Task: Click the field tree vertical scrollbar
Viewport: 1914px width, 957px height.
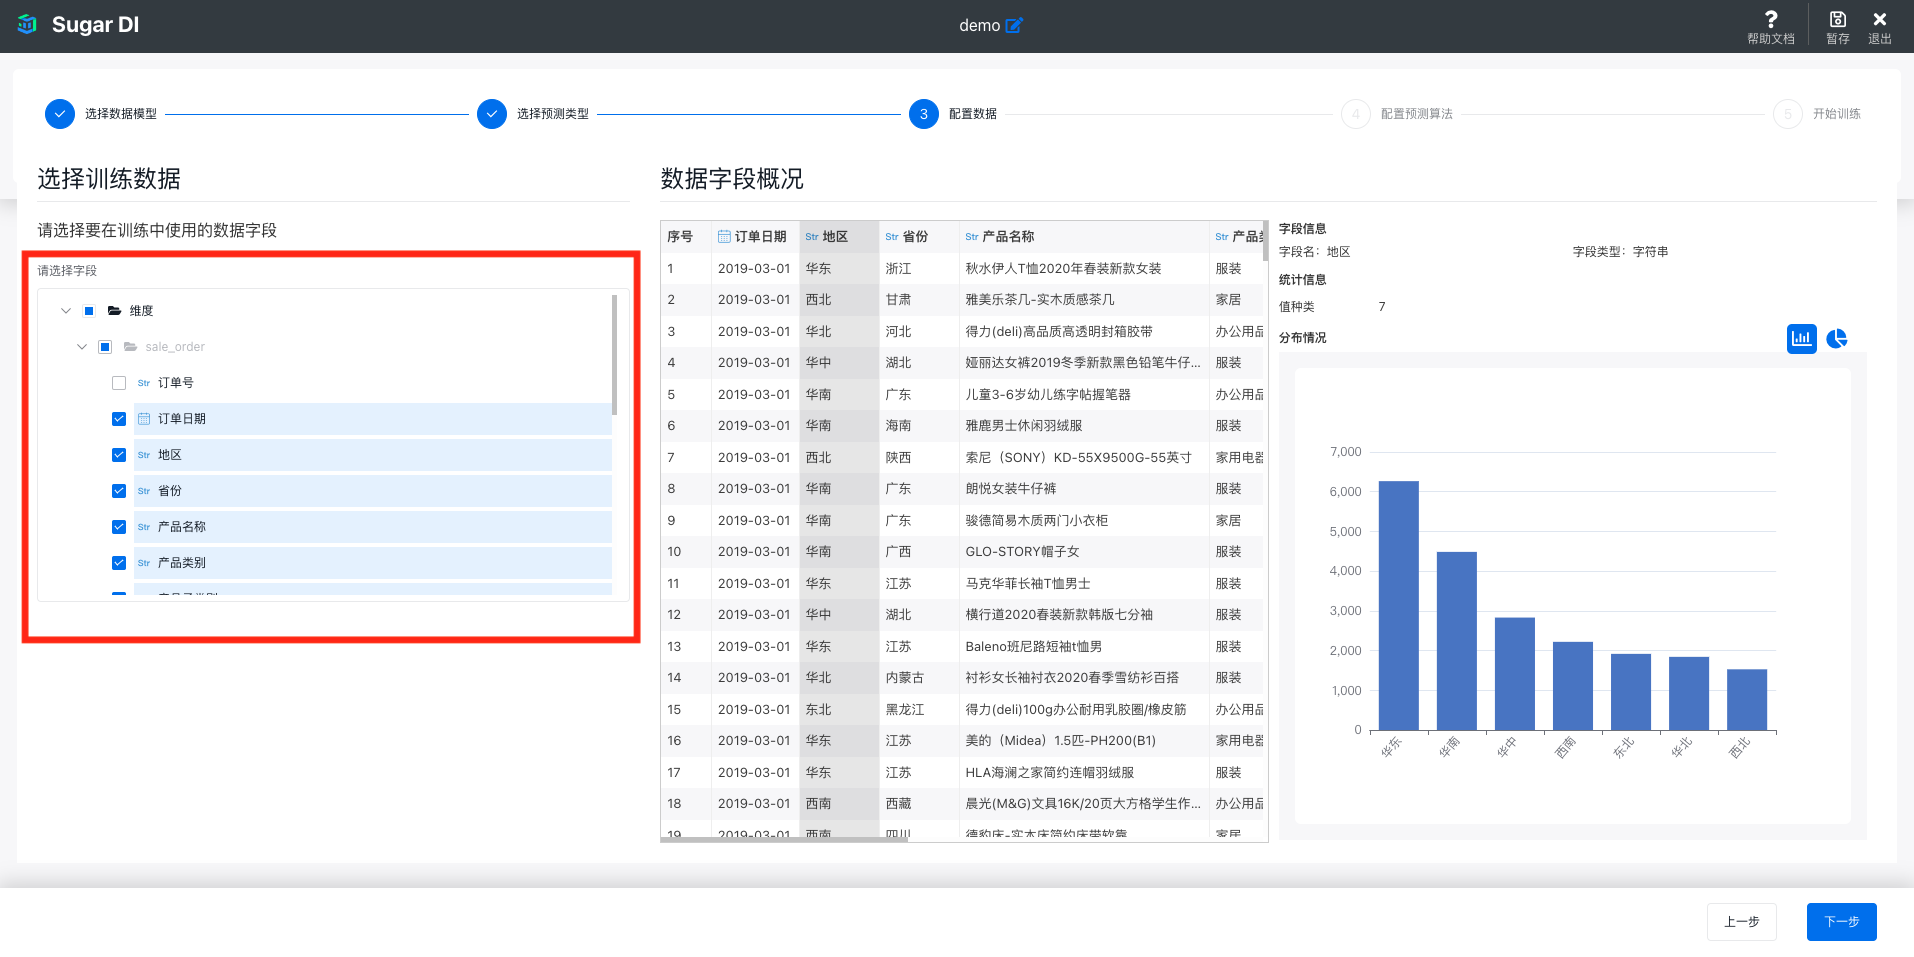Action: pos(614,355)
